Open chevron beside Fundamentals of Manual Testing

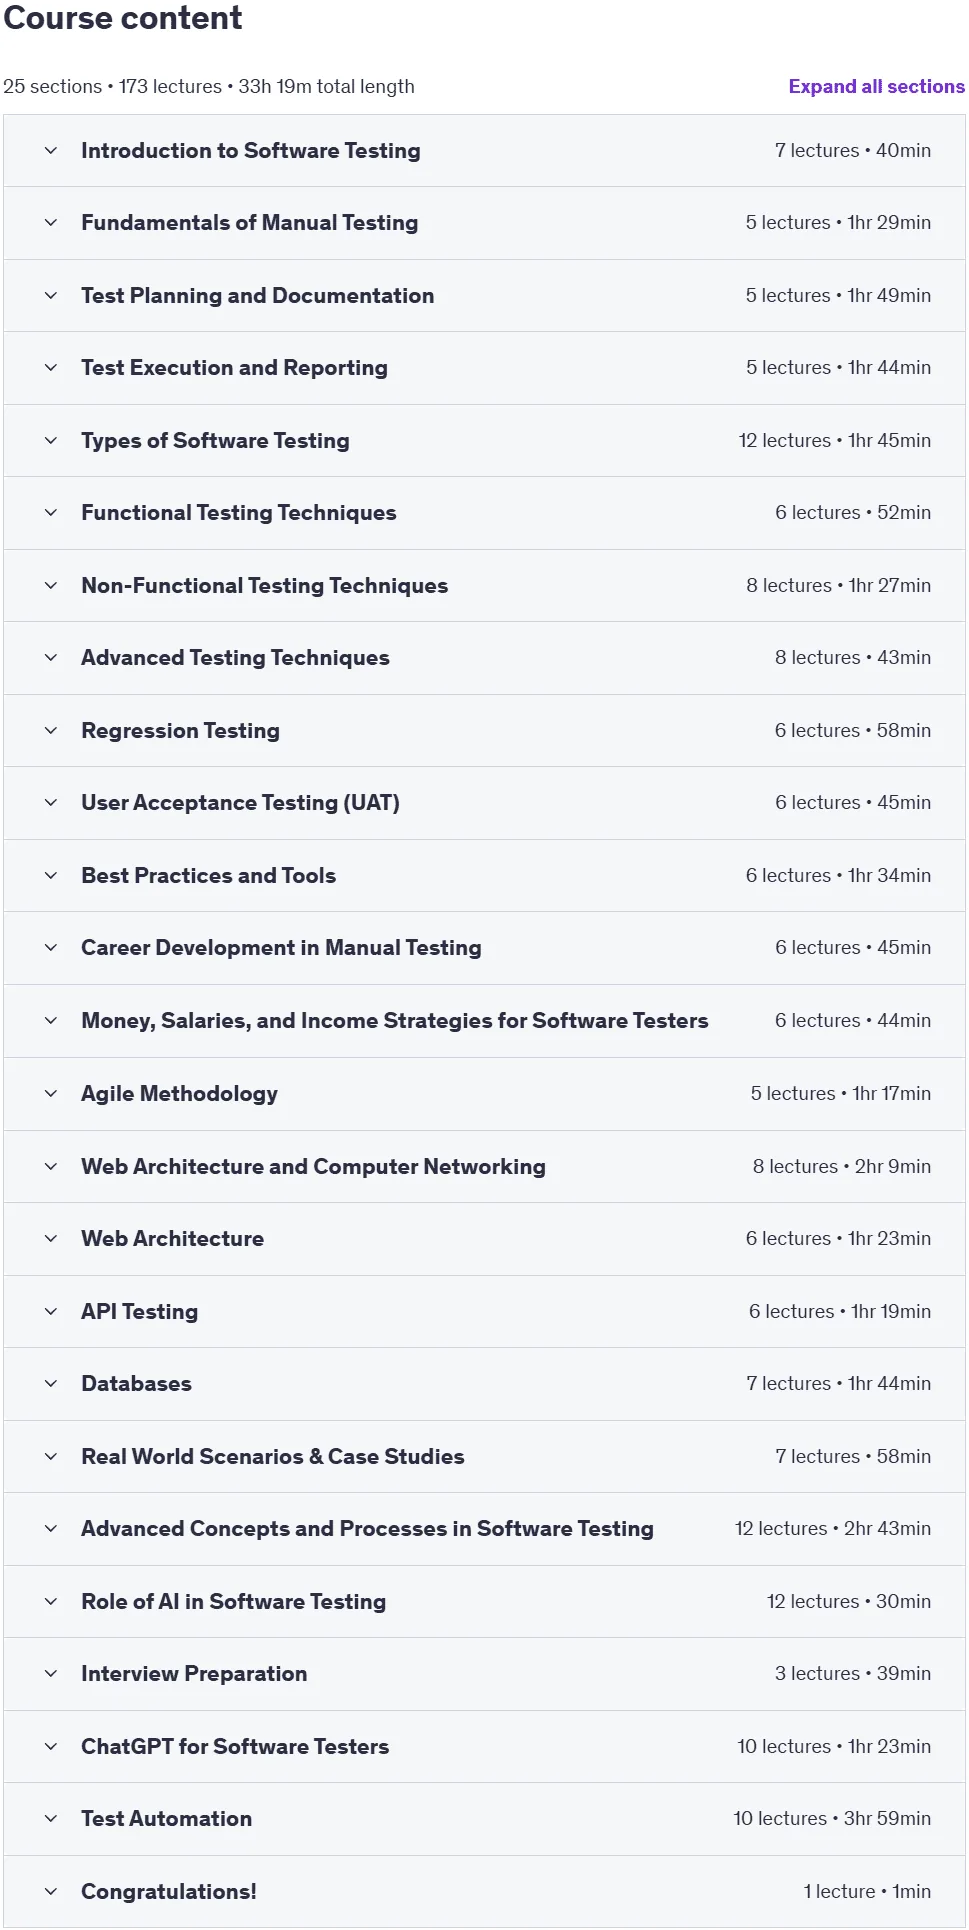pos(51,223)
